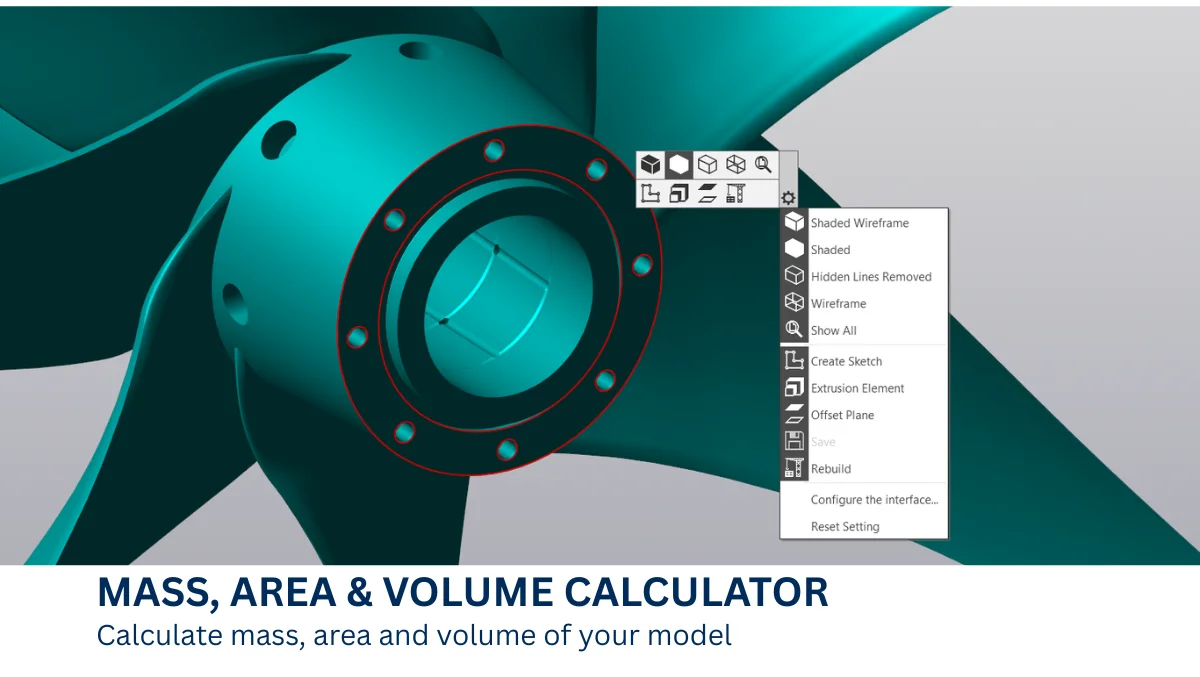Screen dimensions: 1200x677
Task: Click Hidden Lines Removed icon in floating toolbar
Action: tap(707, 165)
